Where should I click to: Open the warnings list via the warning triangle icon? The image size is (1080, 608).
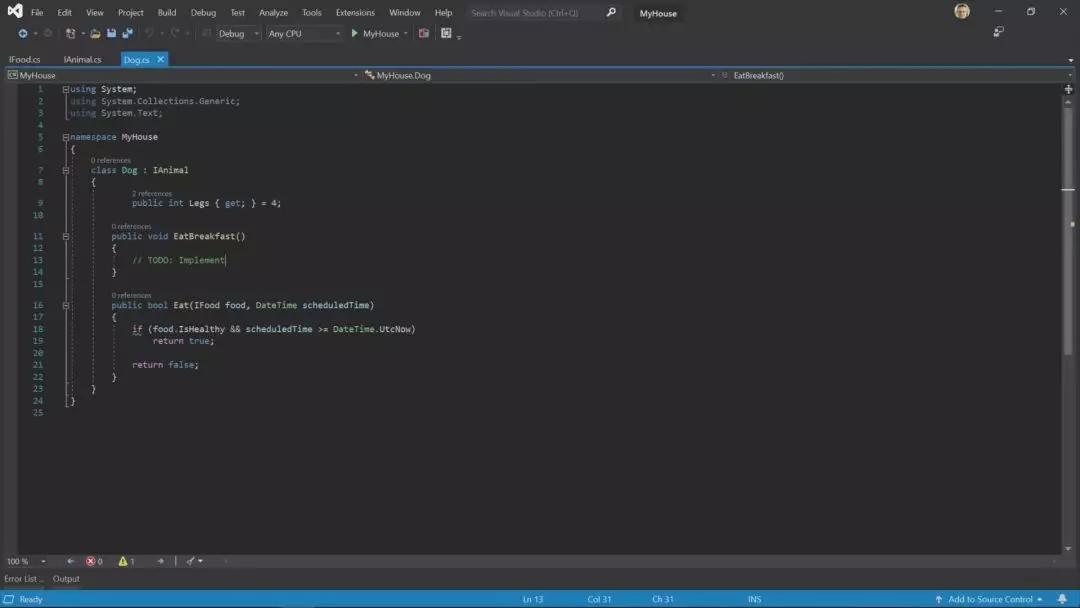point(125,561)
